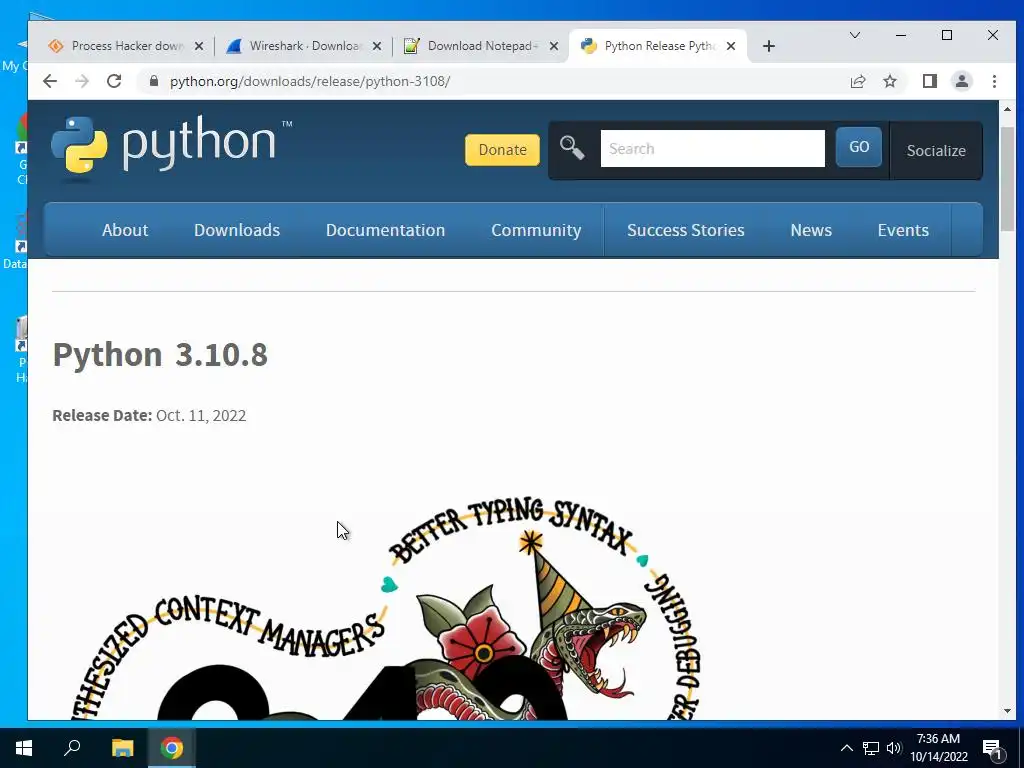Click the yellow Donate button
This screenshot has width=1024, height=768.
pos(502,150)
